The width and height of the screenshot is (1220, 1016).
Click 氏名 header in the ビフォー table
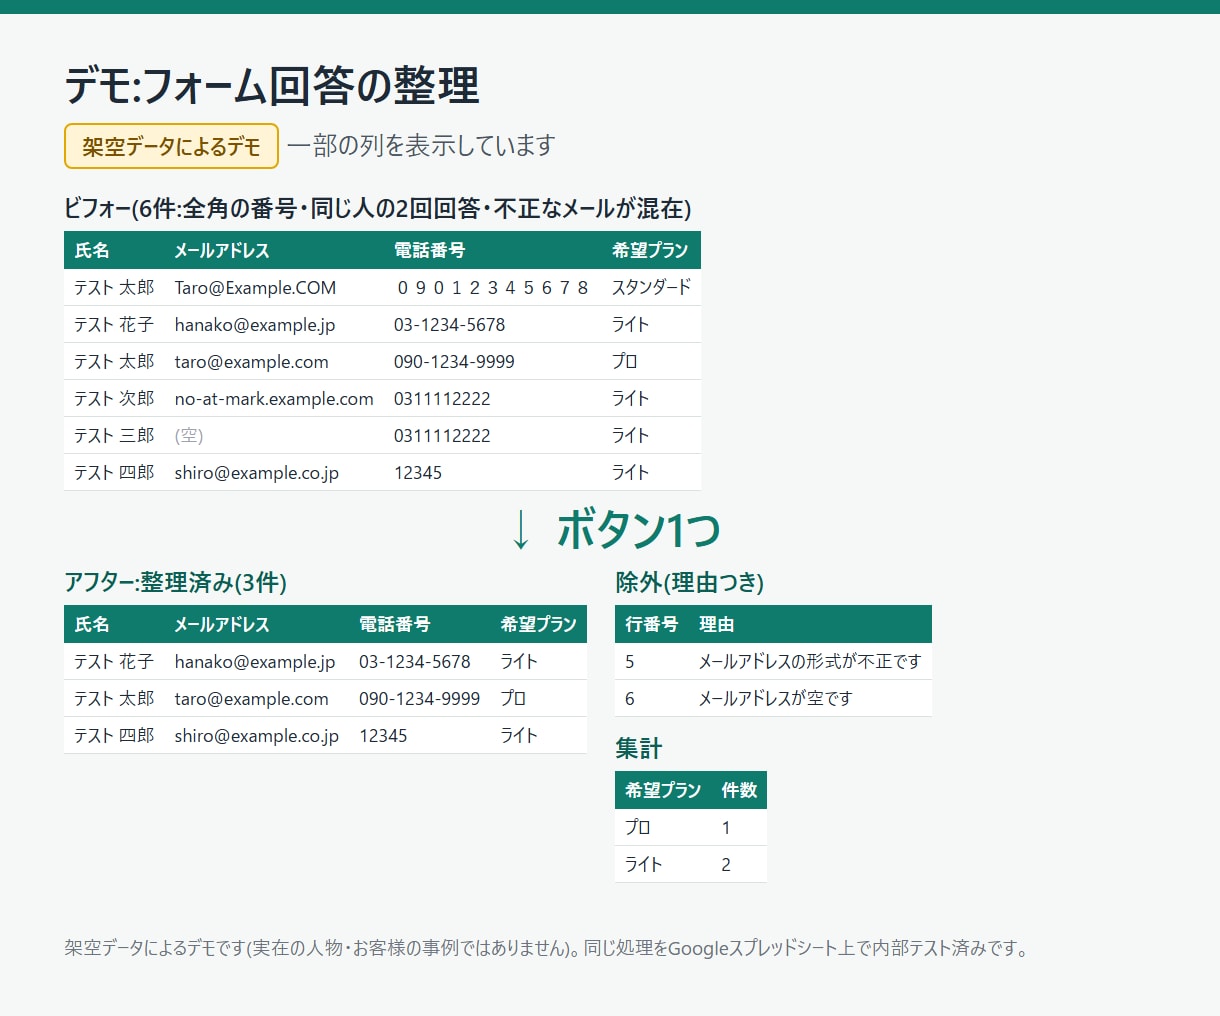[x=92, y=250]
